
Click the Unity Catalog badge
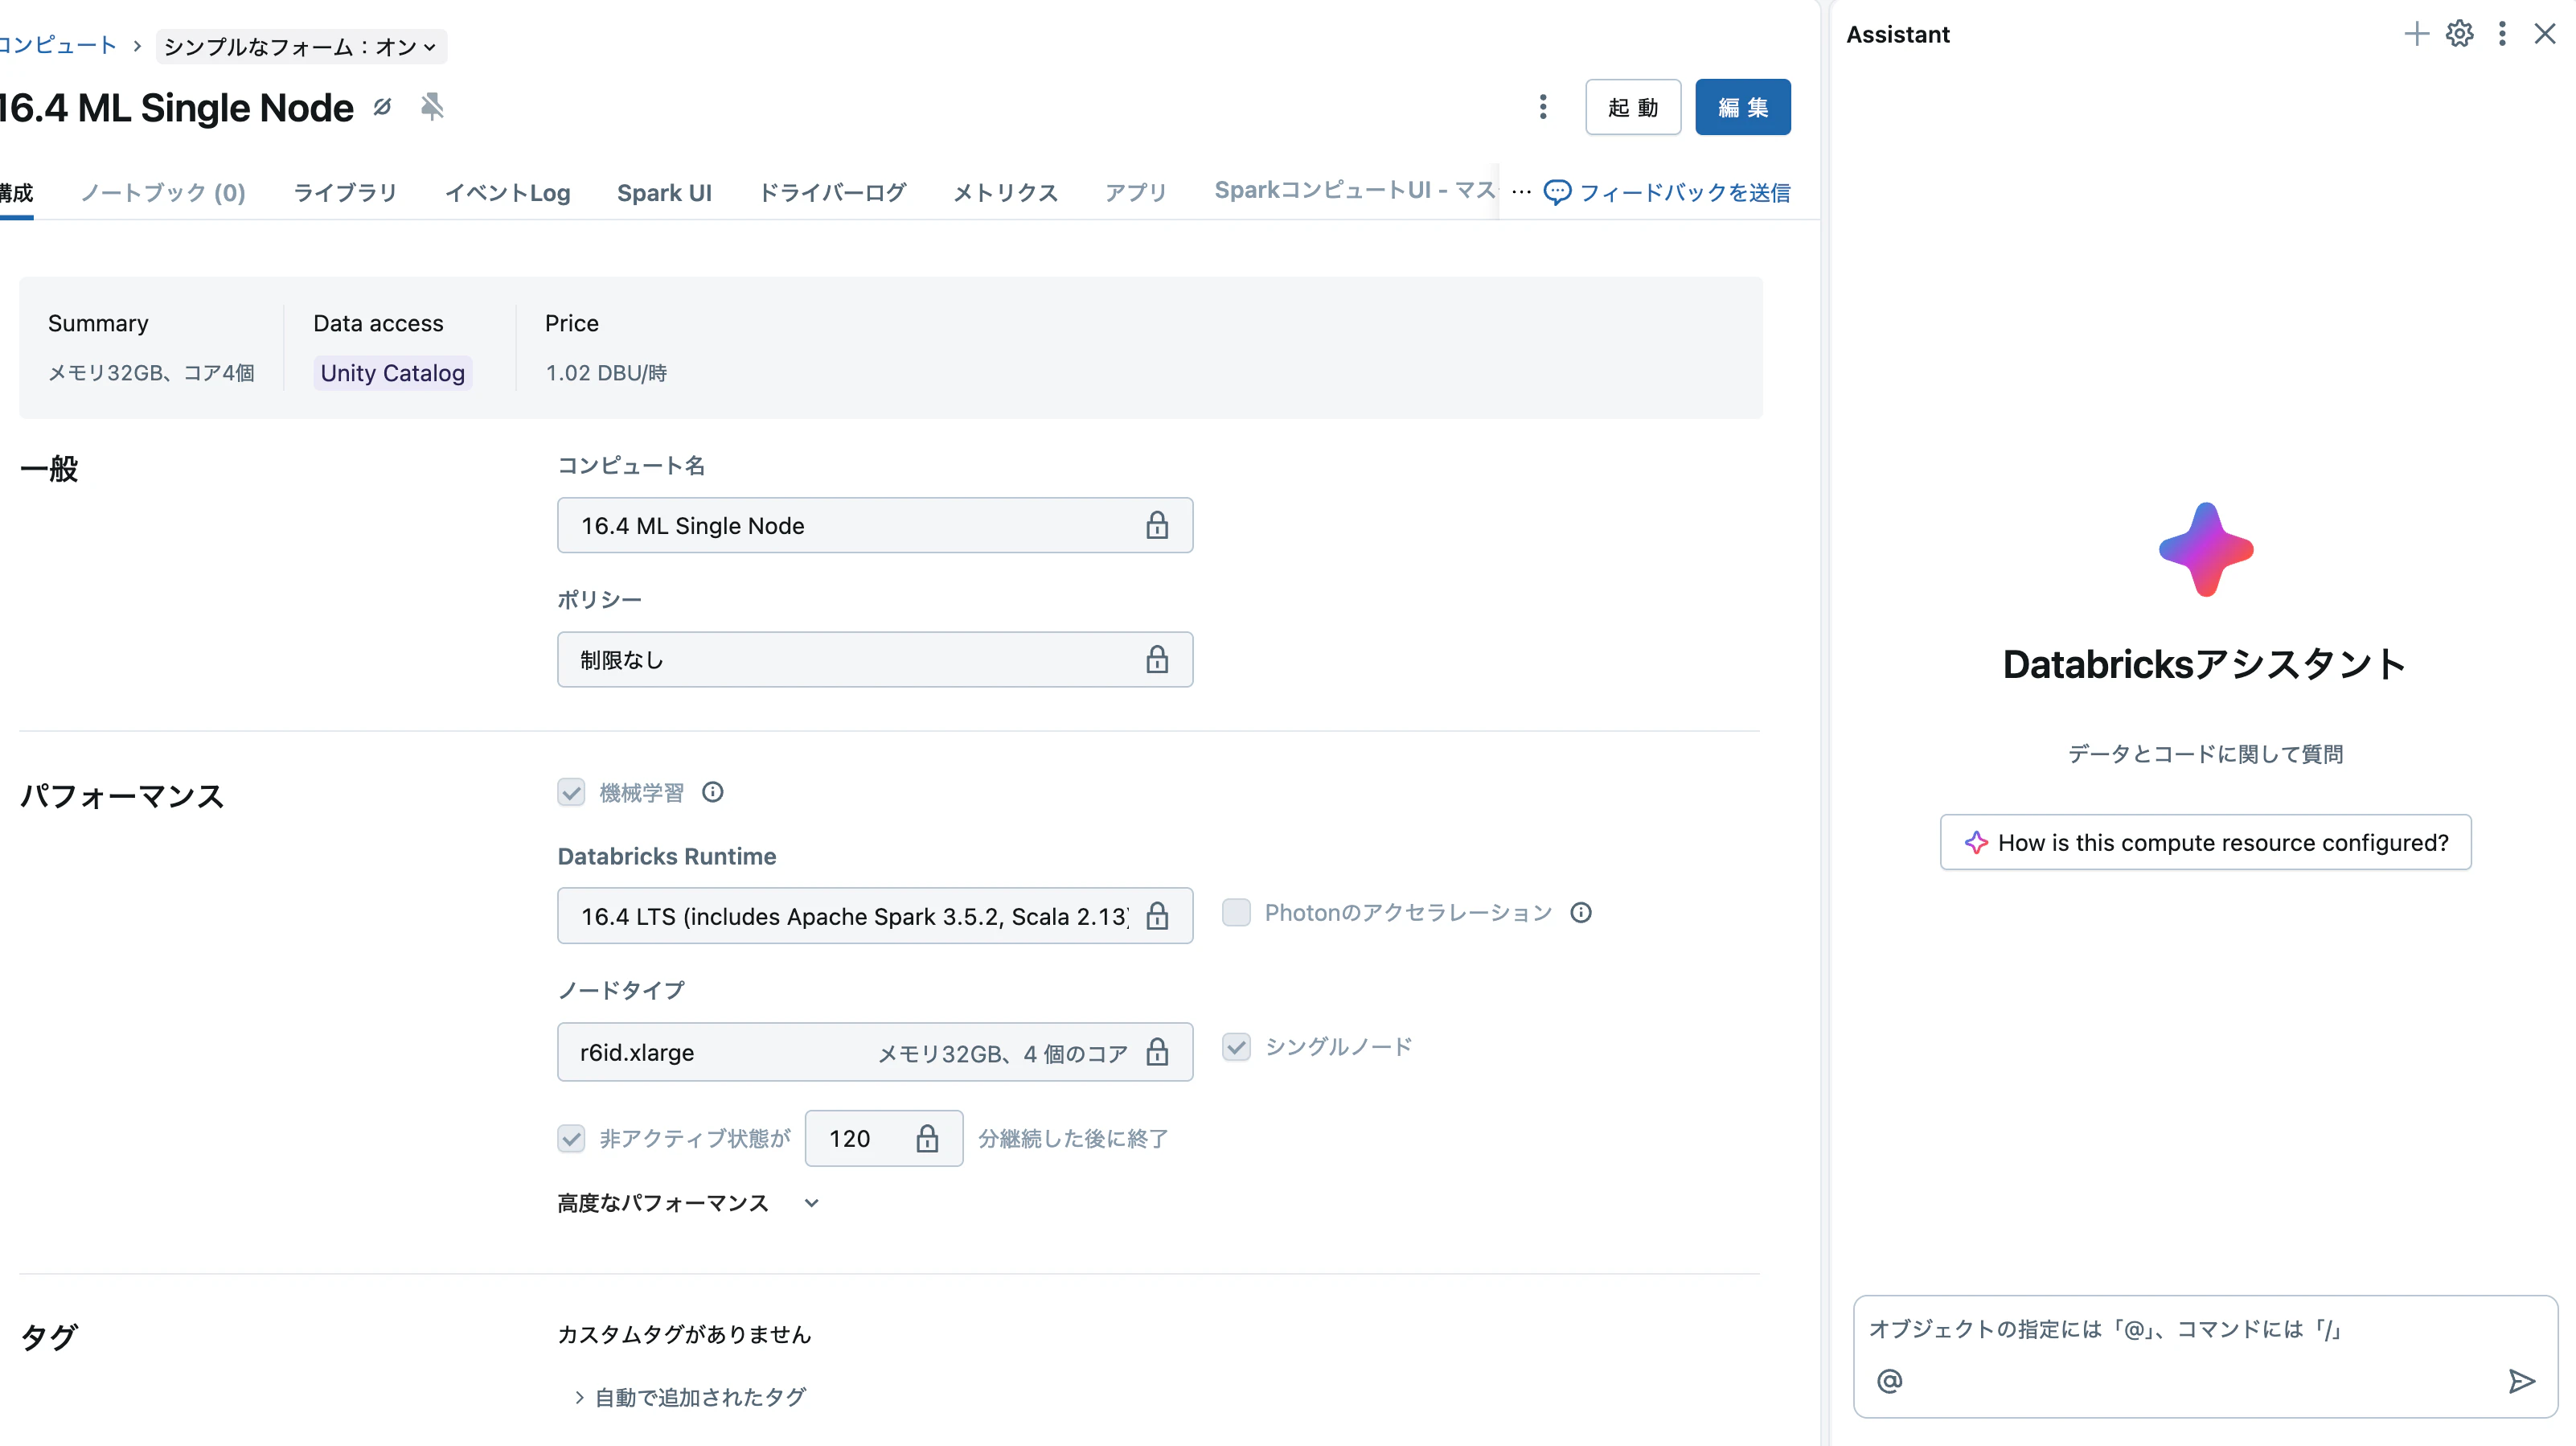pyautogui.click(x=392, y=373)
